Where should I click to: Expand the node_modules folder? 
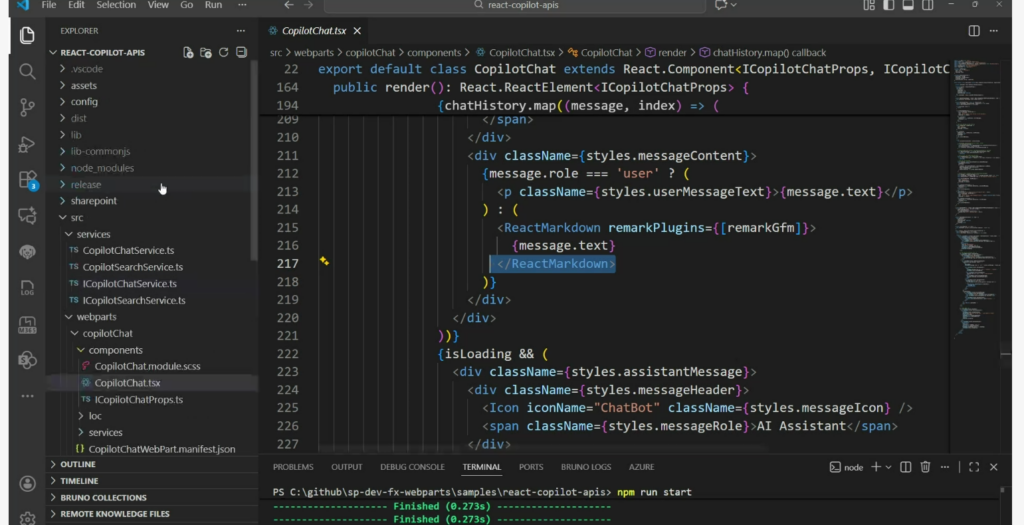click(102, 168)
